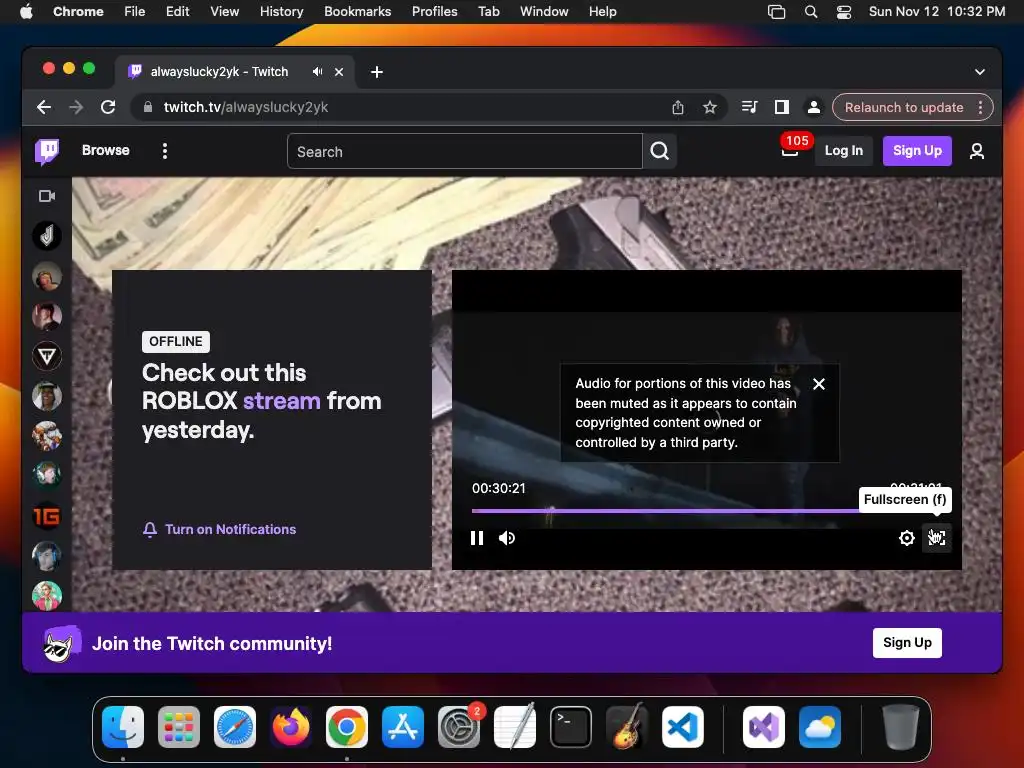
Task: Open App Store from the dock
Action: click(x=402, y=727)
